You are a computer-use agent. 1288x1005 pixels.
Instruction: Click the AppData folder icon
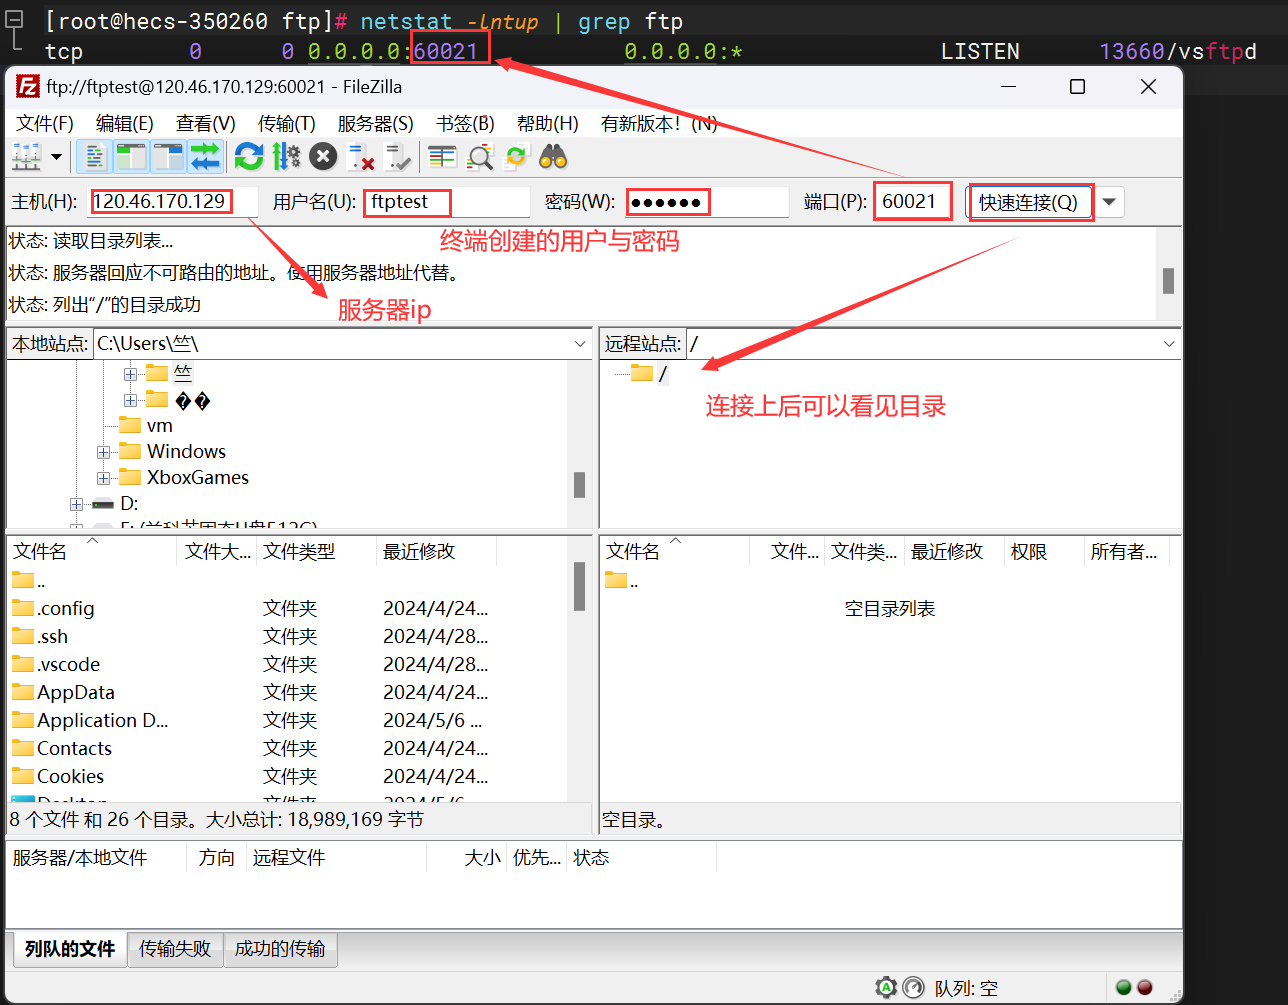[x=23, y=692]
